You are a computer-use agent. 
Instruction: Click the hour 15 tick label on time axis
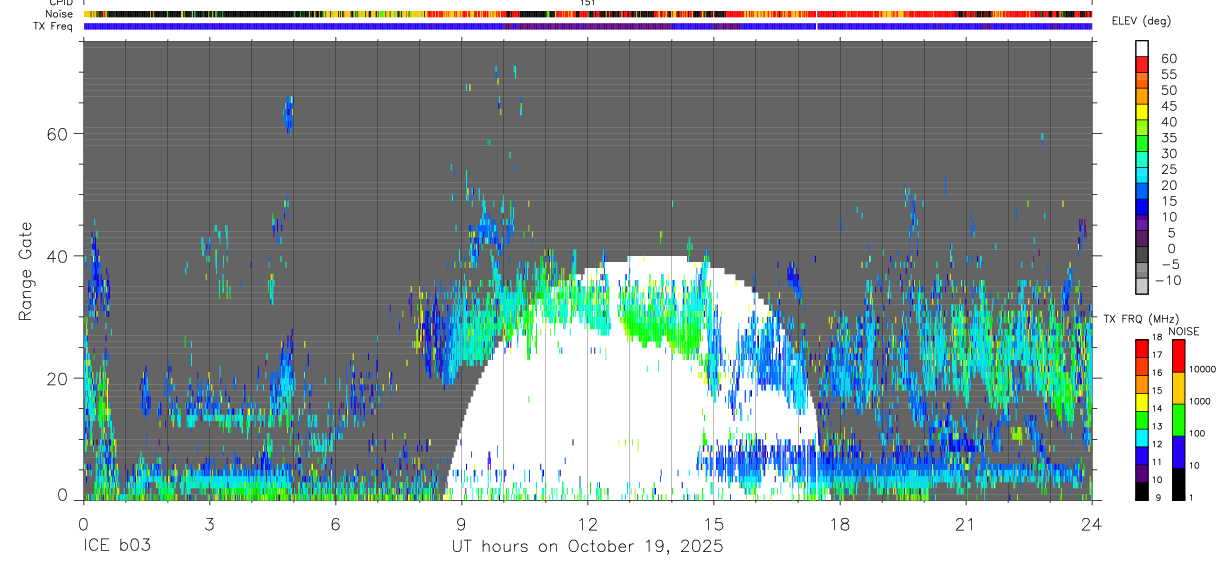point(714,524)
